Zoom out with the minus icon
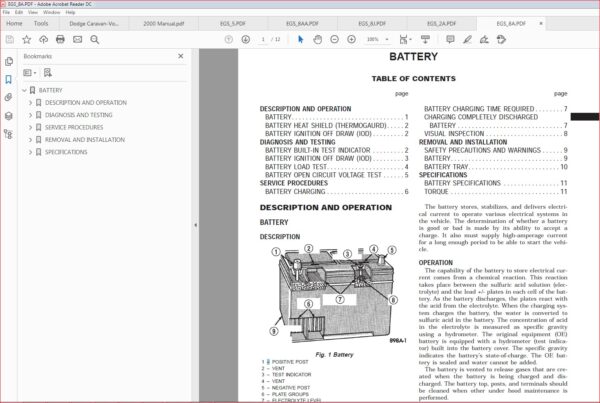Image resolution: width=600 pixels, height=403 pixels. 334,39
